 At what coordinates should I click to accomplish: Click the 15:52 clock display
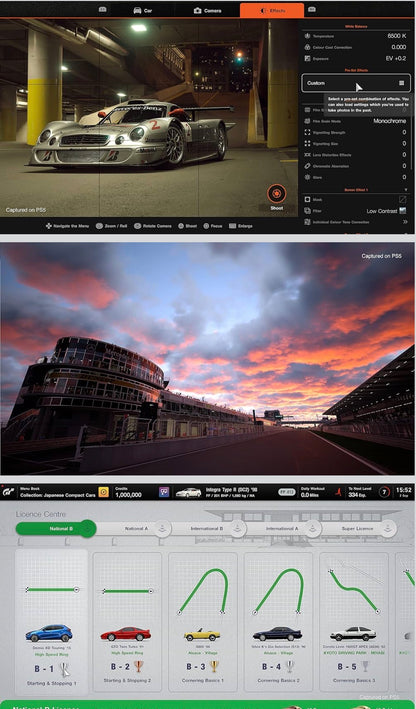pos(404,490)
